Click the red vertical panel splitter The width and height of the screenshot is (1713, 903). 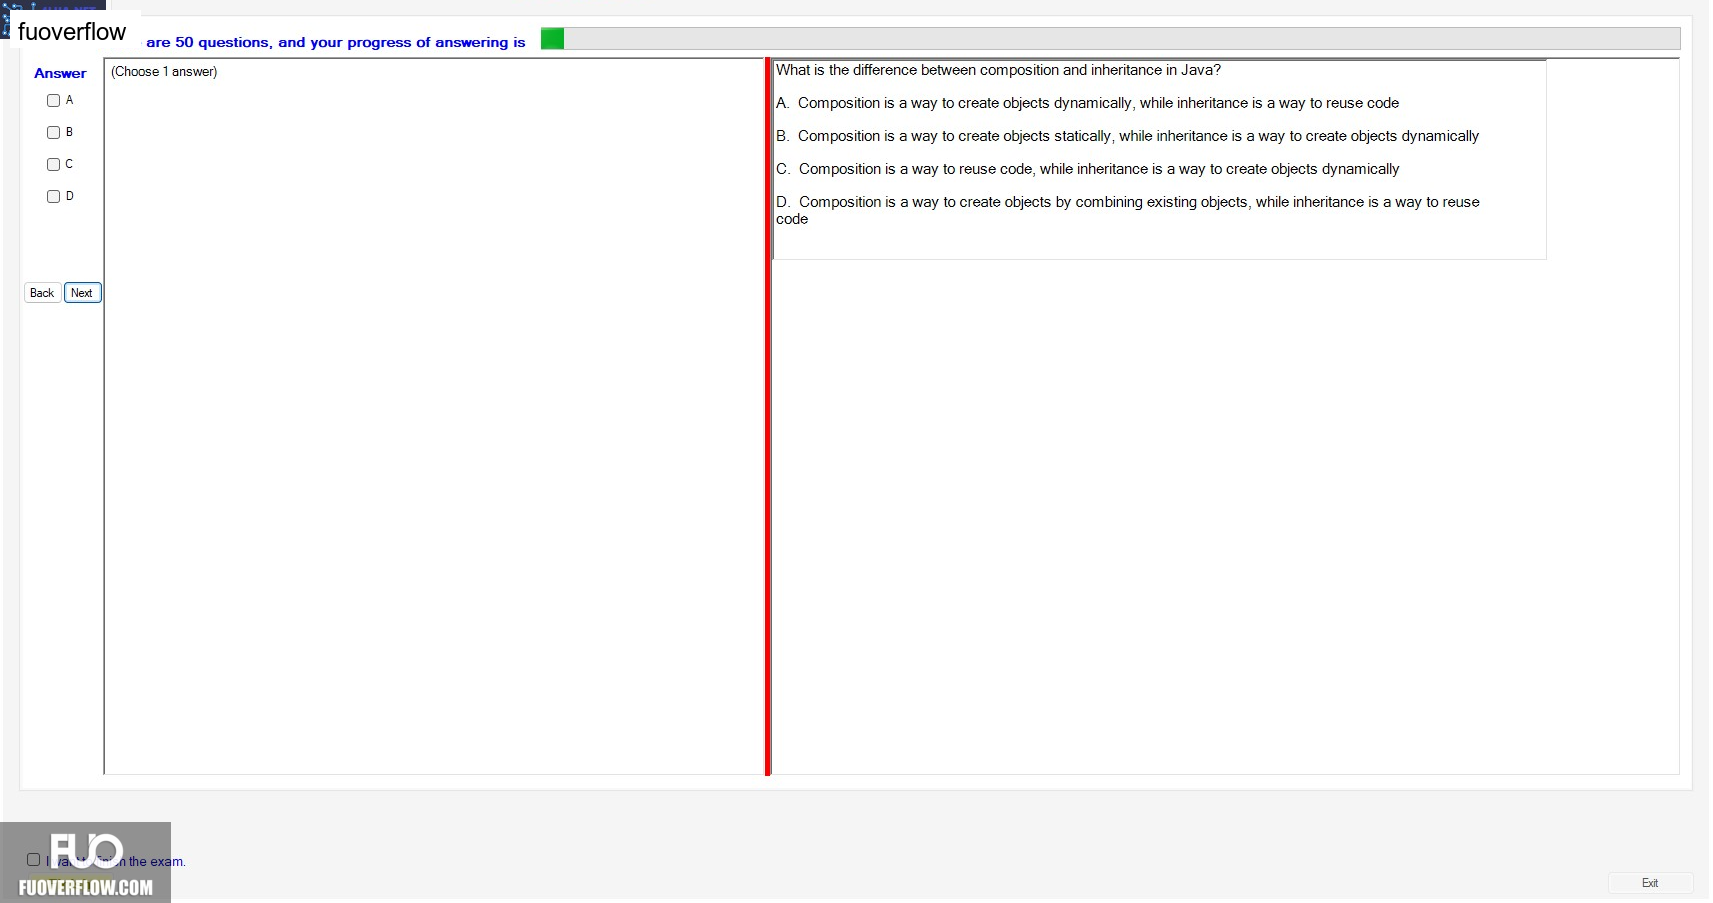click(x=768, y=417)
